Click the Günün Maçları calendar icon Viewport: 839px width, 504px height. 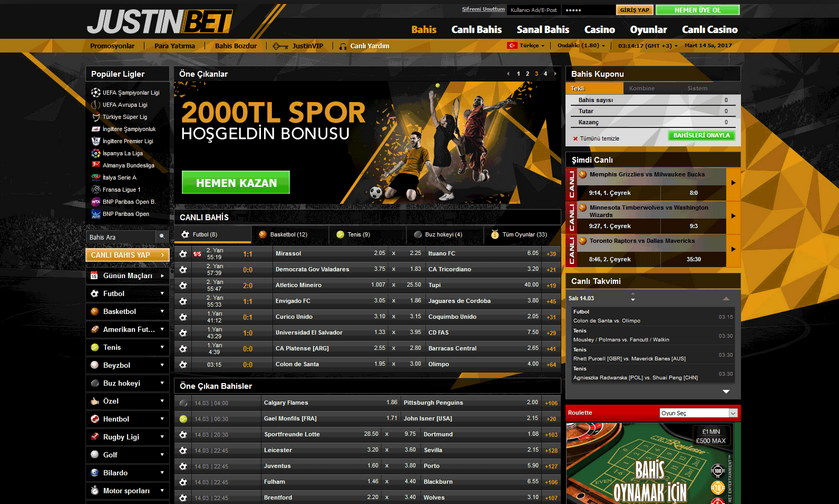point(94,276)
